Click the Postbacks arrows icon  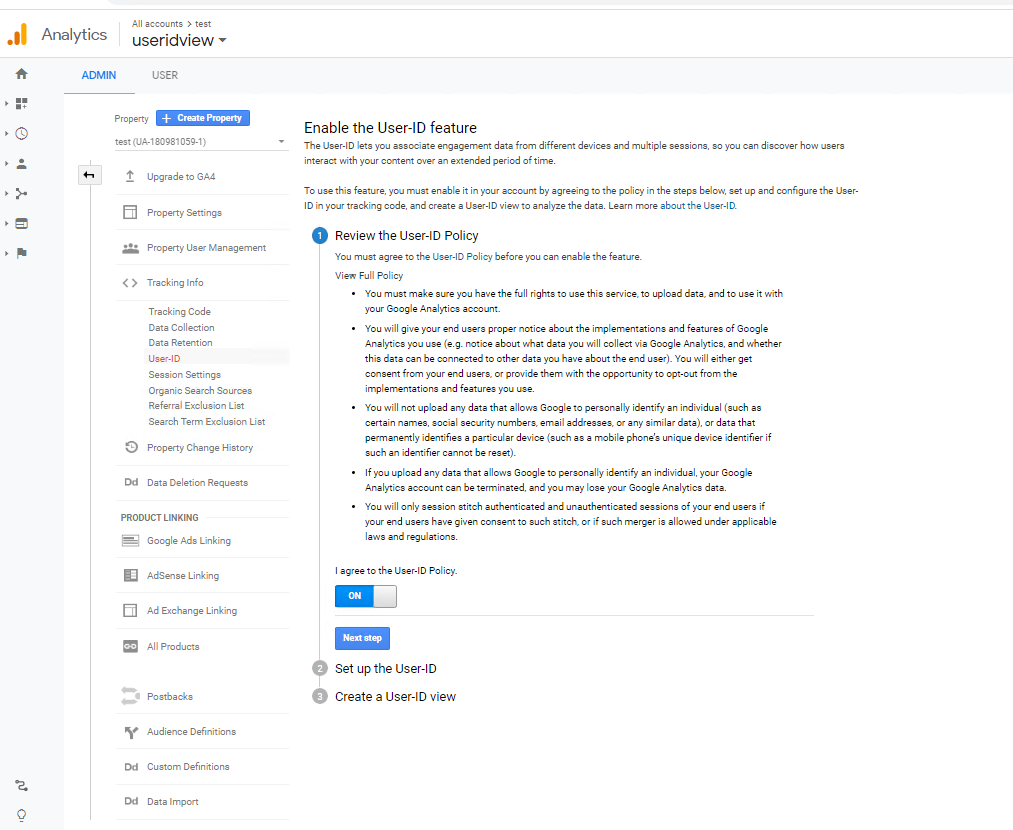(130, 696)
